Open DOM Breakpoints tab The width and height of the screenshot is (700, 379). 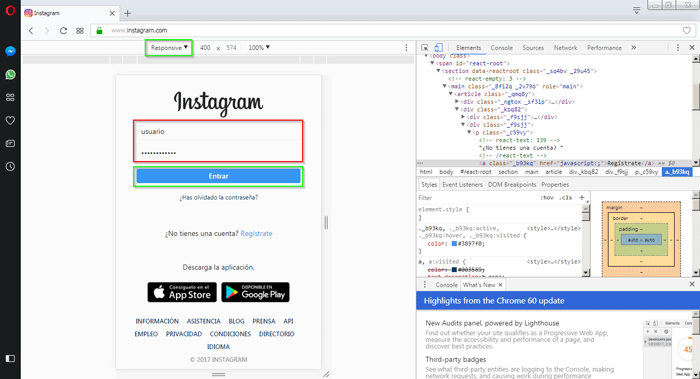point(512,184)
